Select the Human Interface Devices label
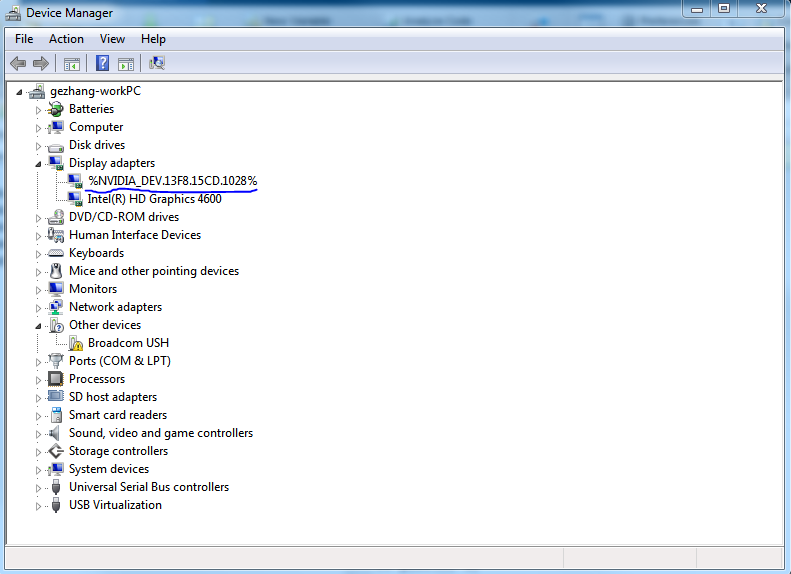The height and width of the screenshot is (574, 791). (135, 235)
